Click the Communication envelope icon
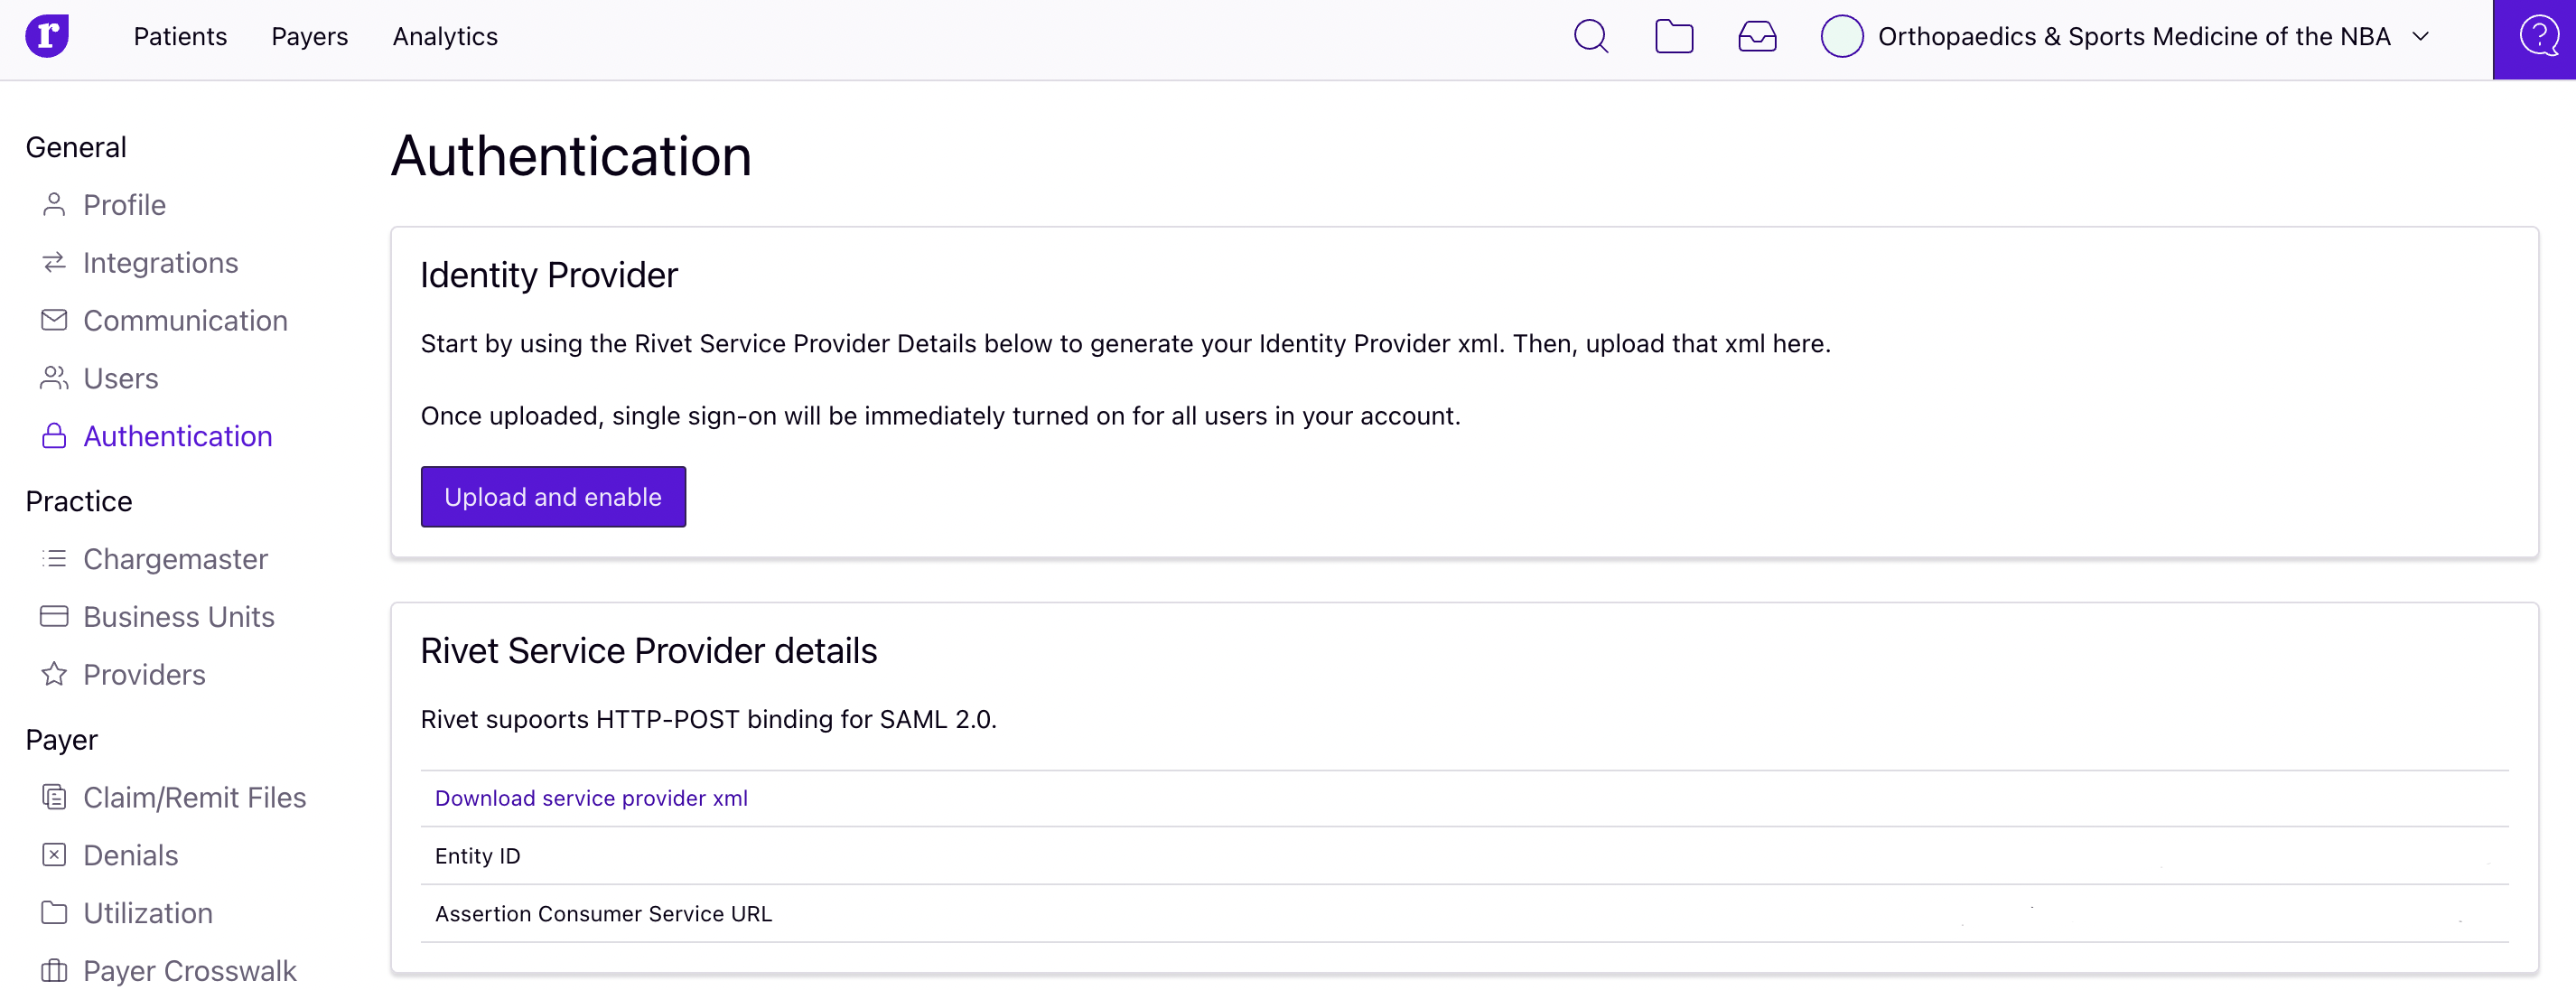 54,321
